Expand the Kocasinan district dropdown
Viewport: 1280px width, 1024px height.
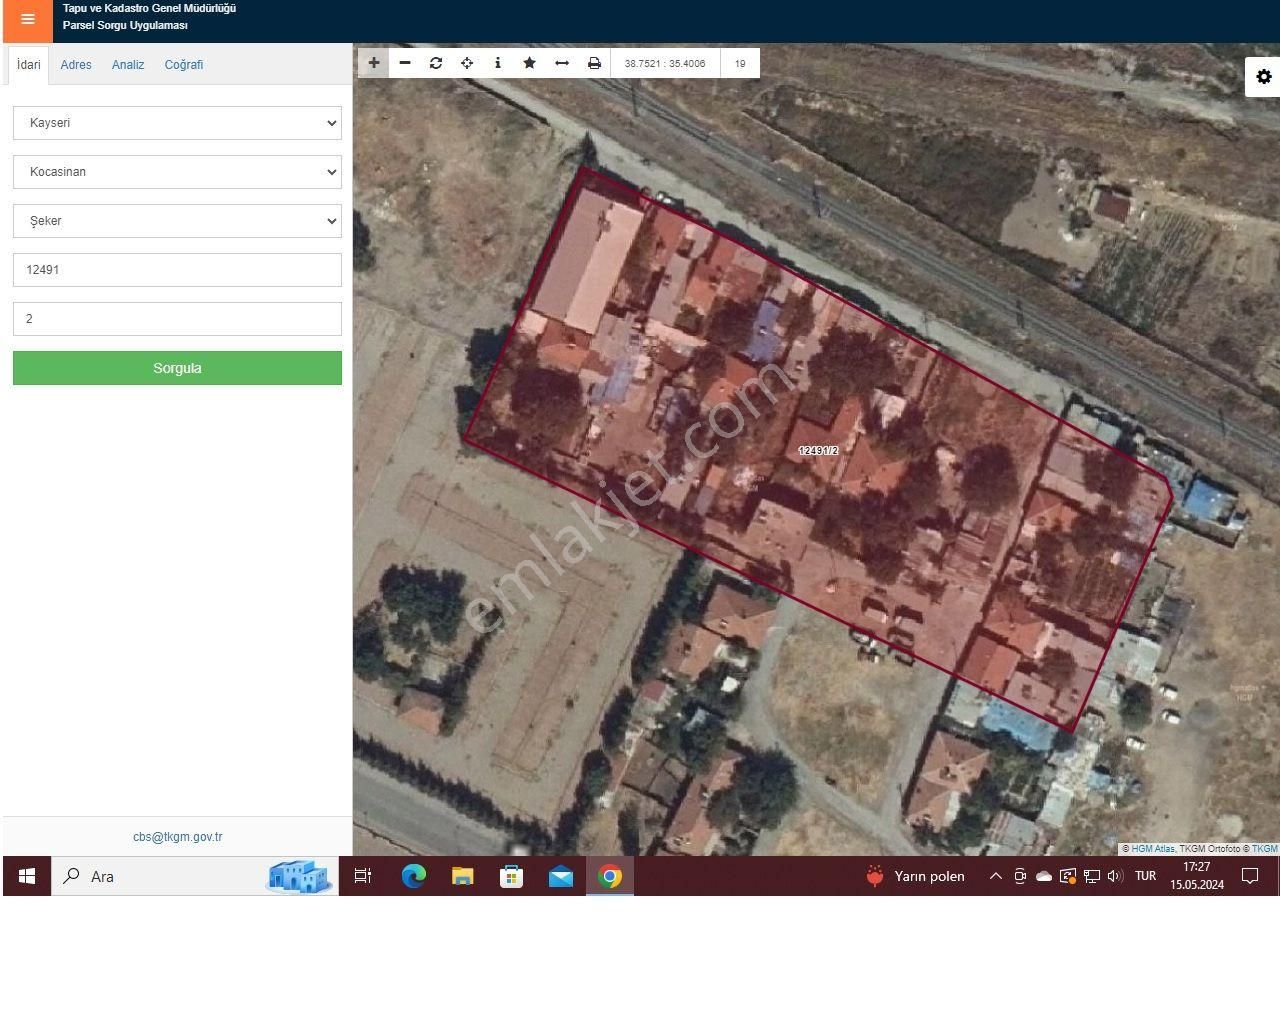pos(177,172)
